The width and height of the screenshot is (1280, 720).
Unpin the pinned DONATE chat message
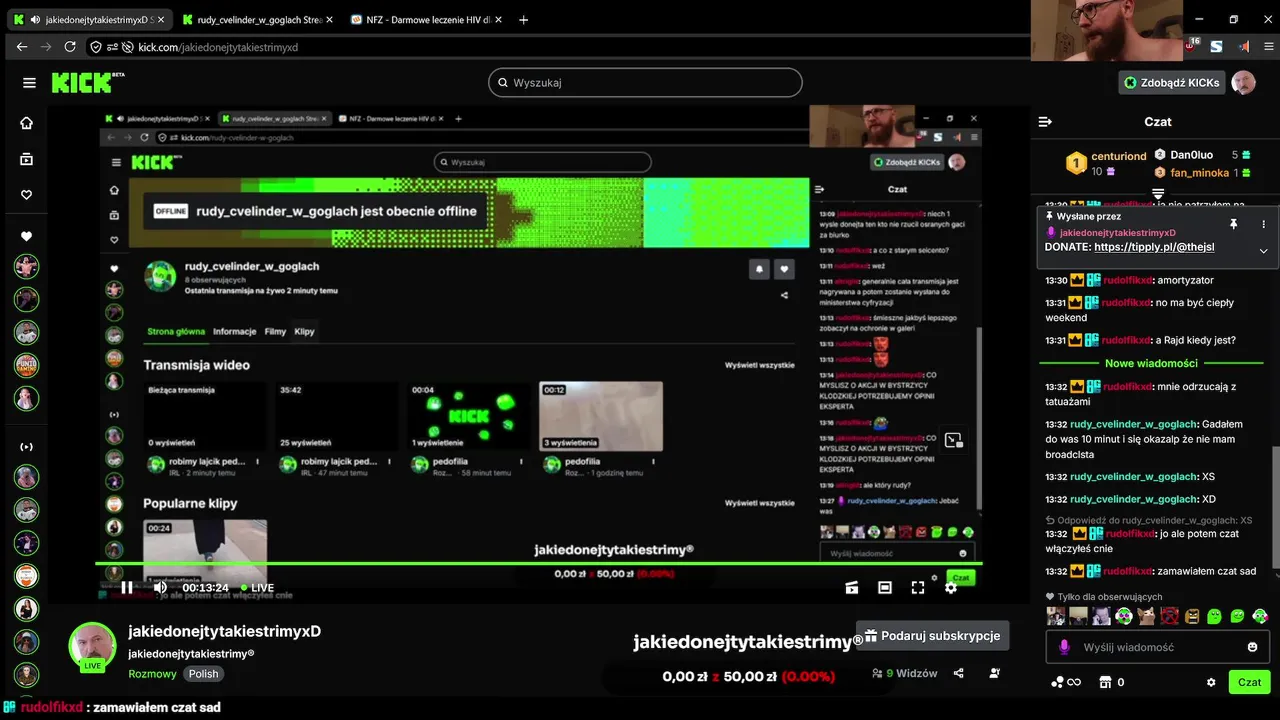point(1233,224)
